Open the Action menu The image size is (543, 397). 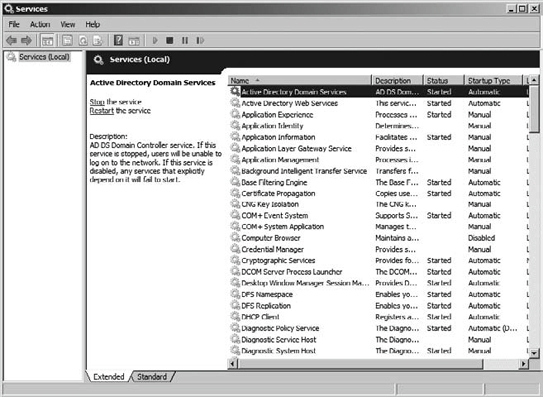pos(40,24)
